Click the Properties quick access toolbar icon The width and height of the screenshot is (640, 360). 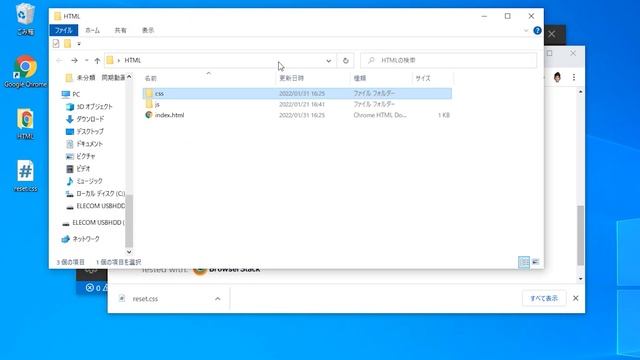click(56, 44)
